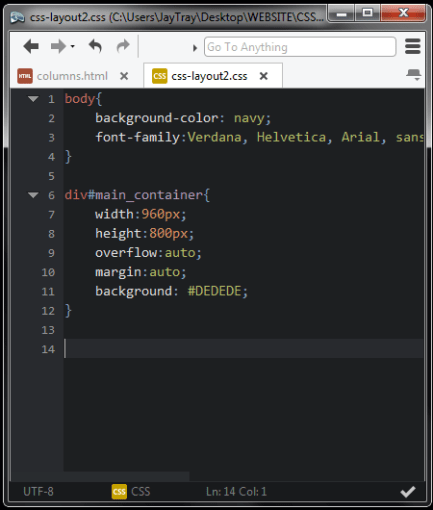Change the CSS language in status bar

click(x=131, y=492)
